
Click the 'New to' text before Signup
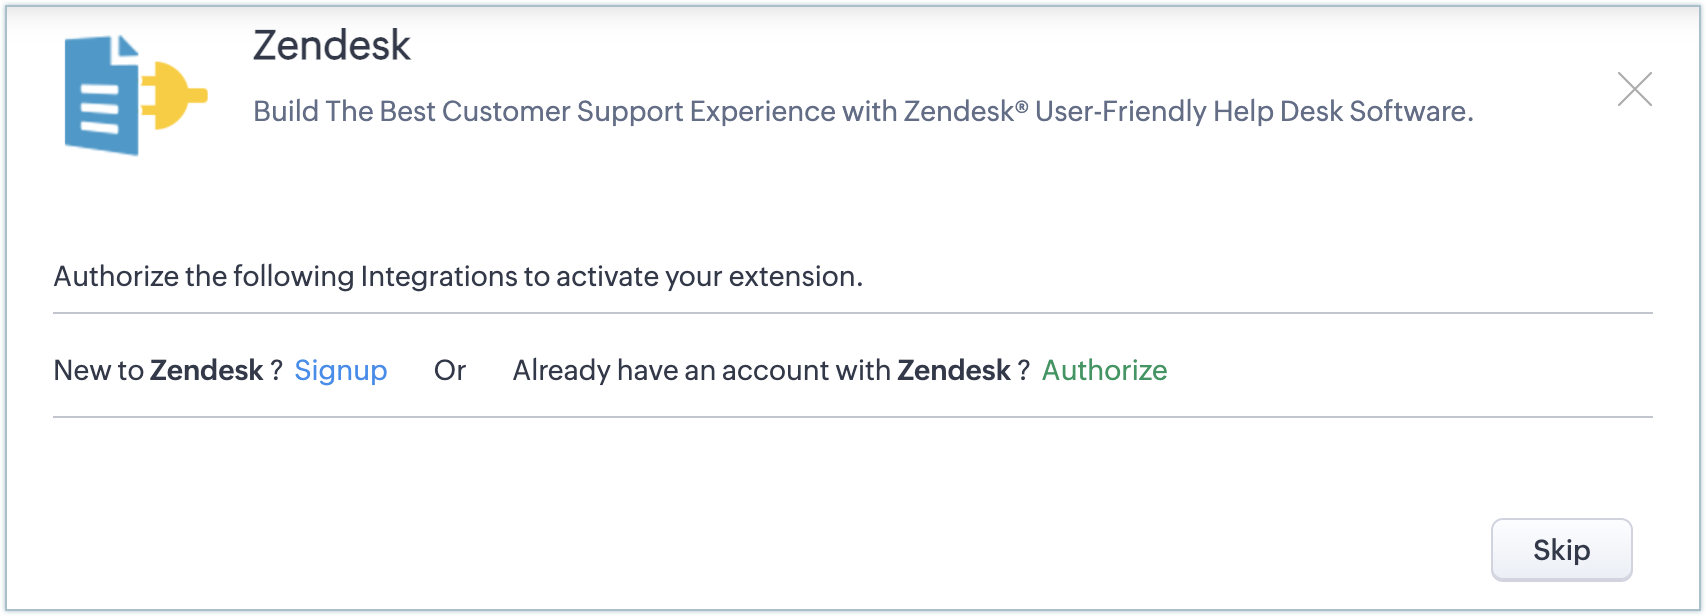point(98,371)
